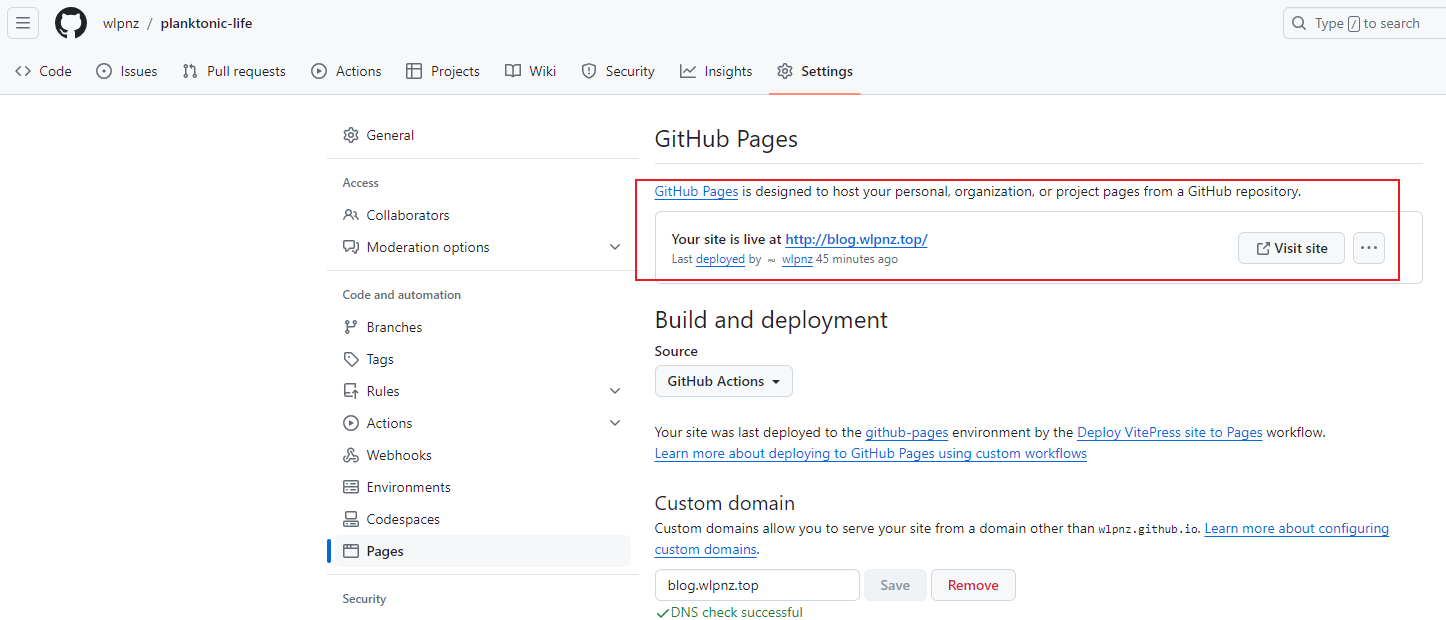1446x620 pixels.
Task: Open the three-dots menu beside Visit site
Action: pyautogui.click(x=1369, y=248)
